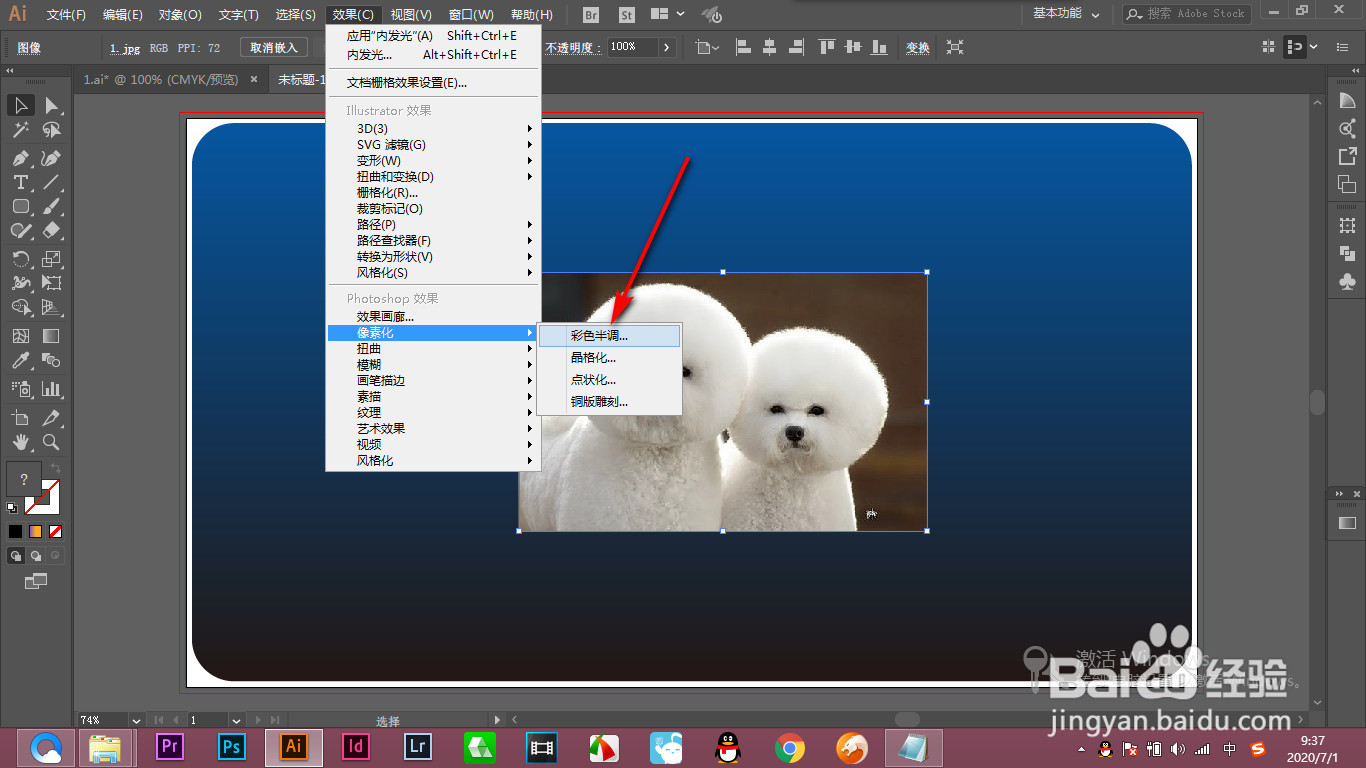Open the opacity value dropdown
Viewport: 1366px width, 768px height.
[x=668, y=46]
